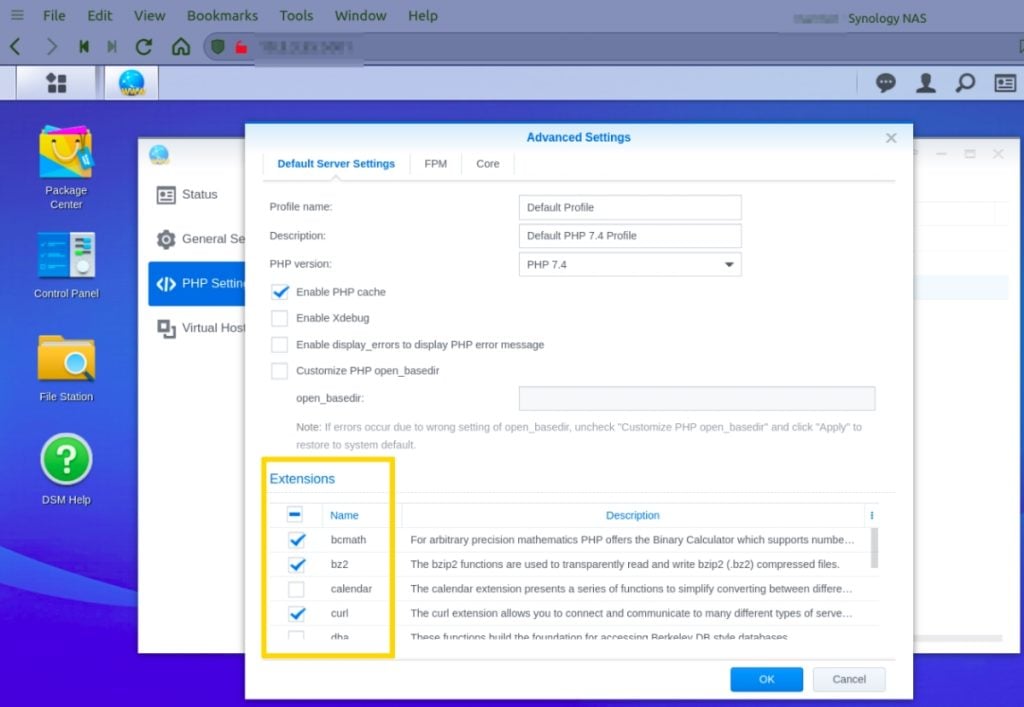Toggle Enable PHP cache checkbox
This screenshot has width=1024, height=707.
point(280,292)
